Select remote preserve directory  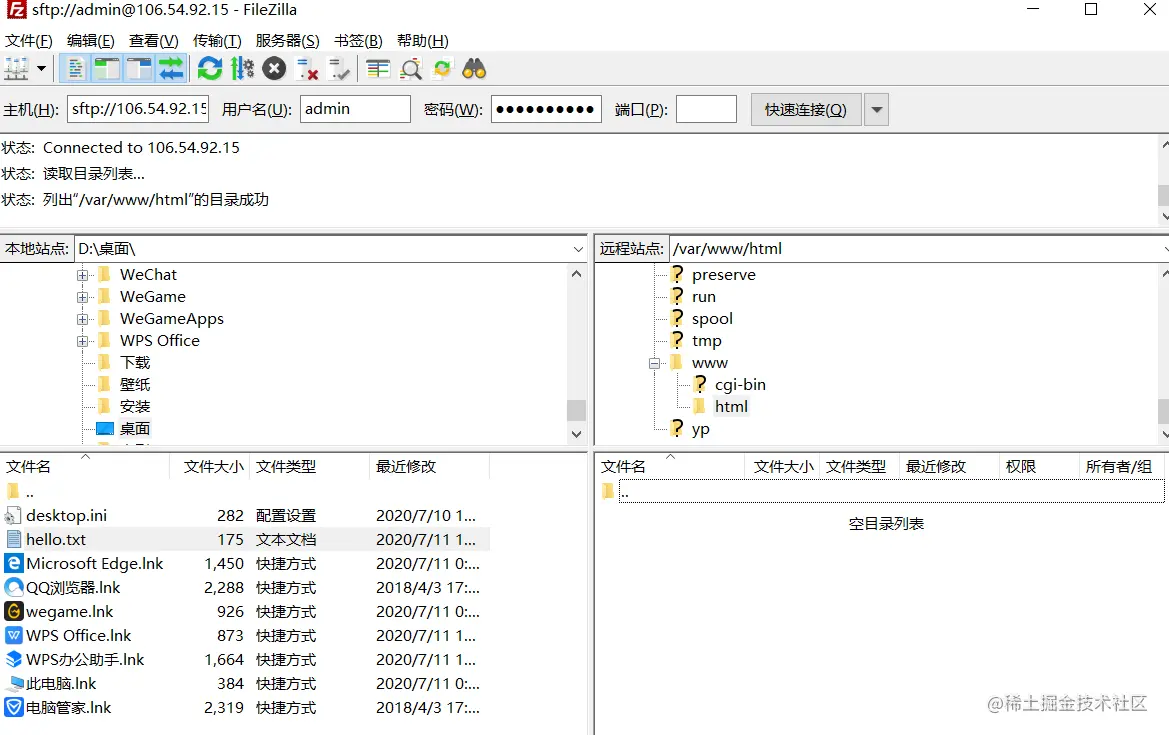click(x=723, y=274)
